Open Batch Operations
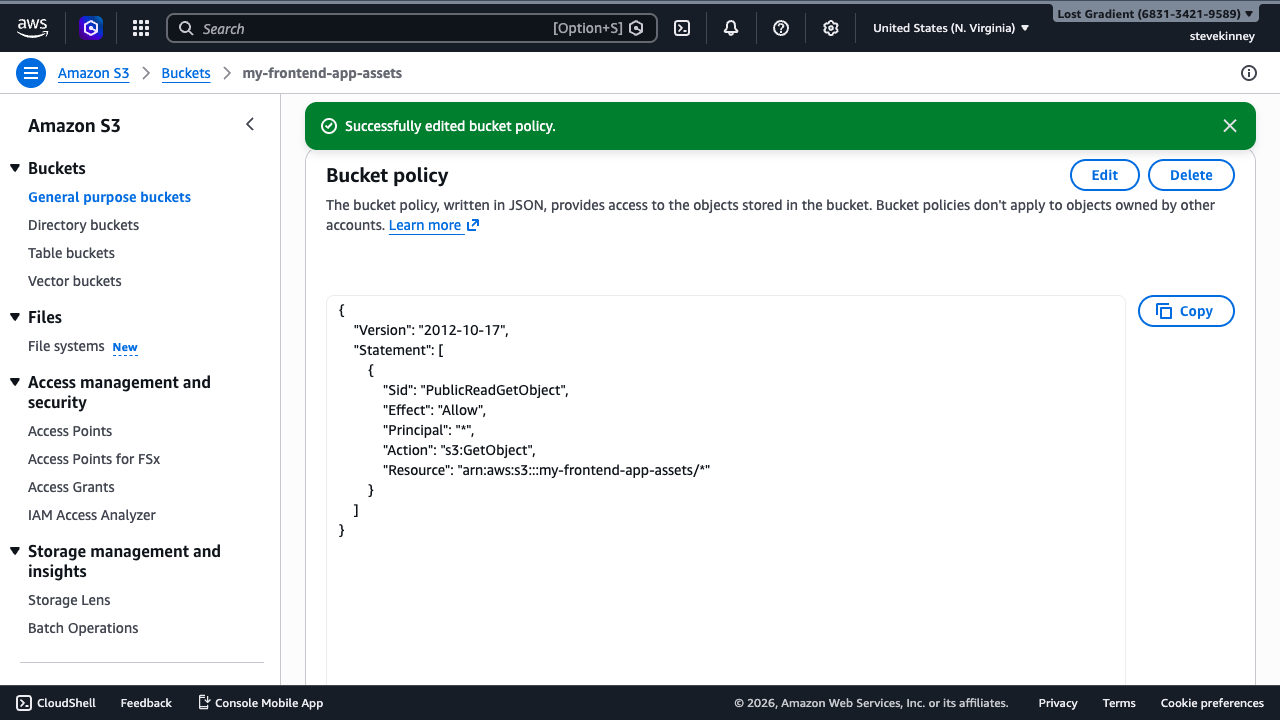Image resolution: width=1280 pixels, height=720 pixels. pos(83,628)
